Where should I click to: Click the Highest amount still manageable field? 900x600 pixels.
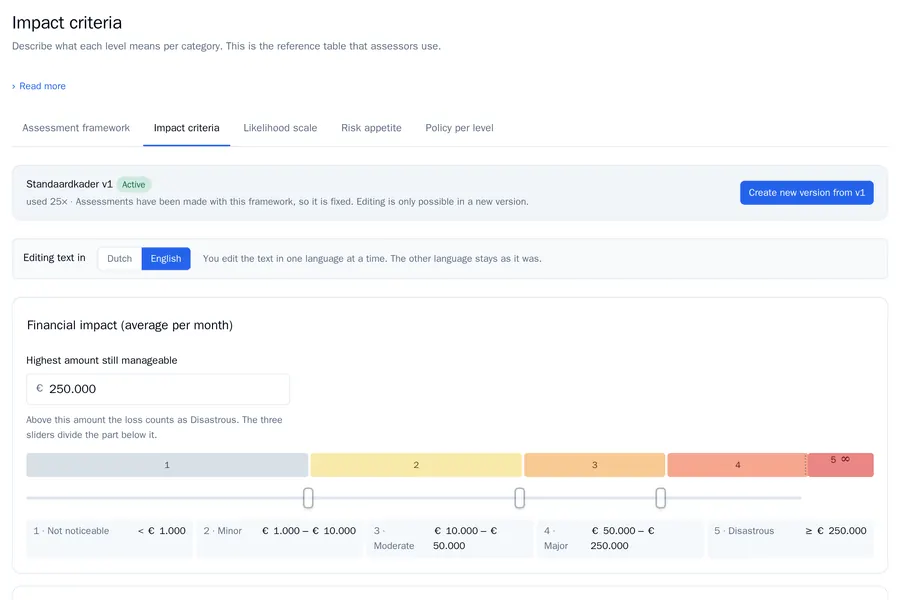pos(158,389)
